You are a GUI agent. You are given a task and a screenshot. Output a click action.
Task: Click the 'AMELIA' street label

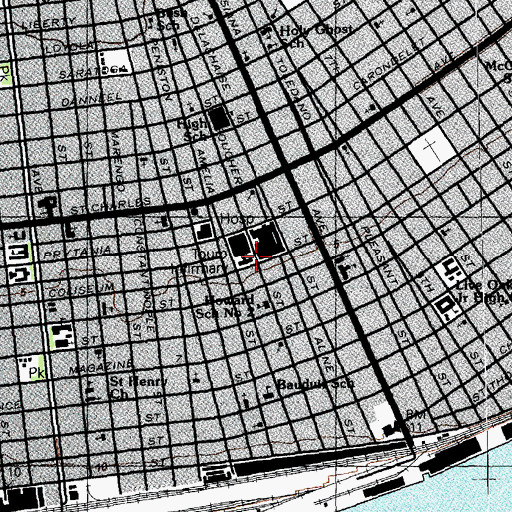[x=205, y=171]
